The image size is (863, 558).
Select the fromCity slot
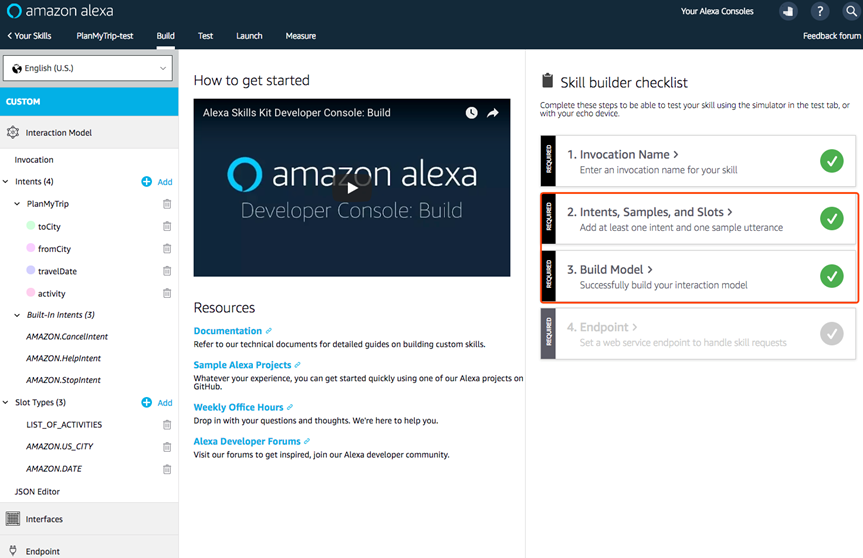tap(54, 249)
